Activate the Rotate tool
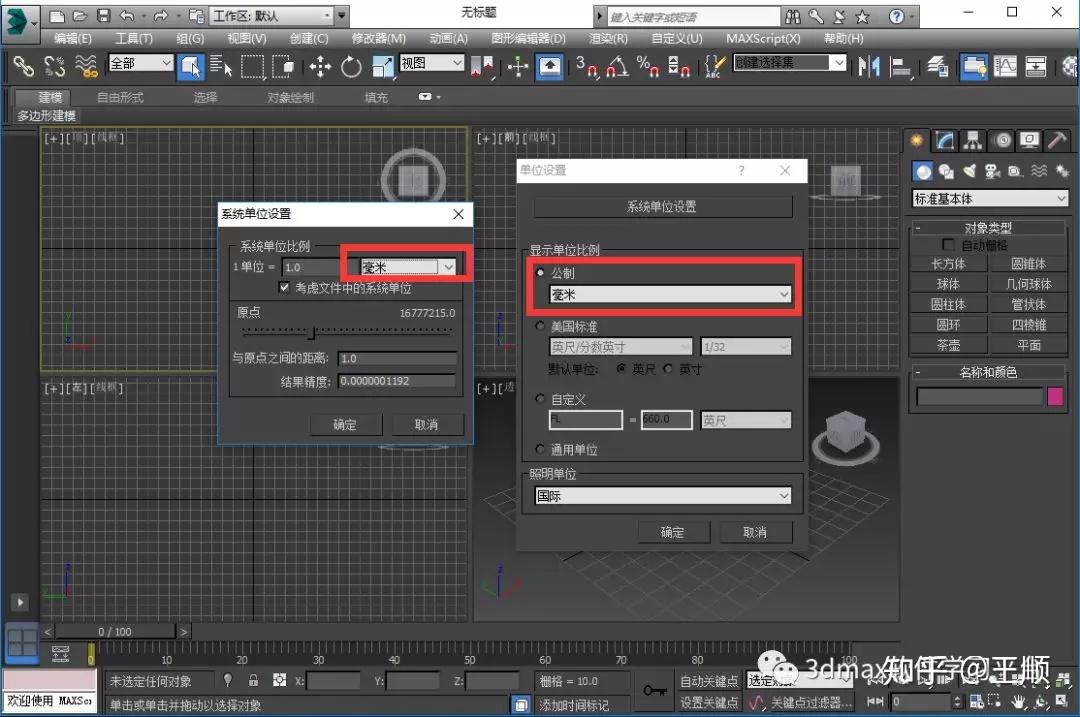The image size is (1080, 717). pyautogui.click(x=351, y=67)
